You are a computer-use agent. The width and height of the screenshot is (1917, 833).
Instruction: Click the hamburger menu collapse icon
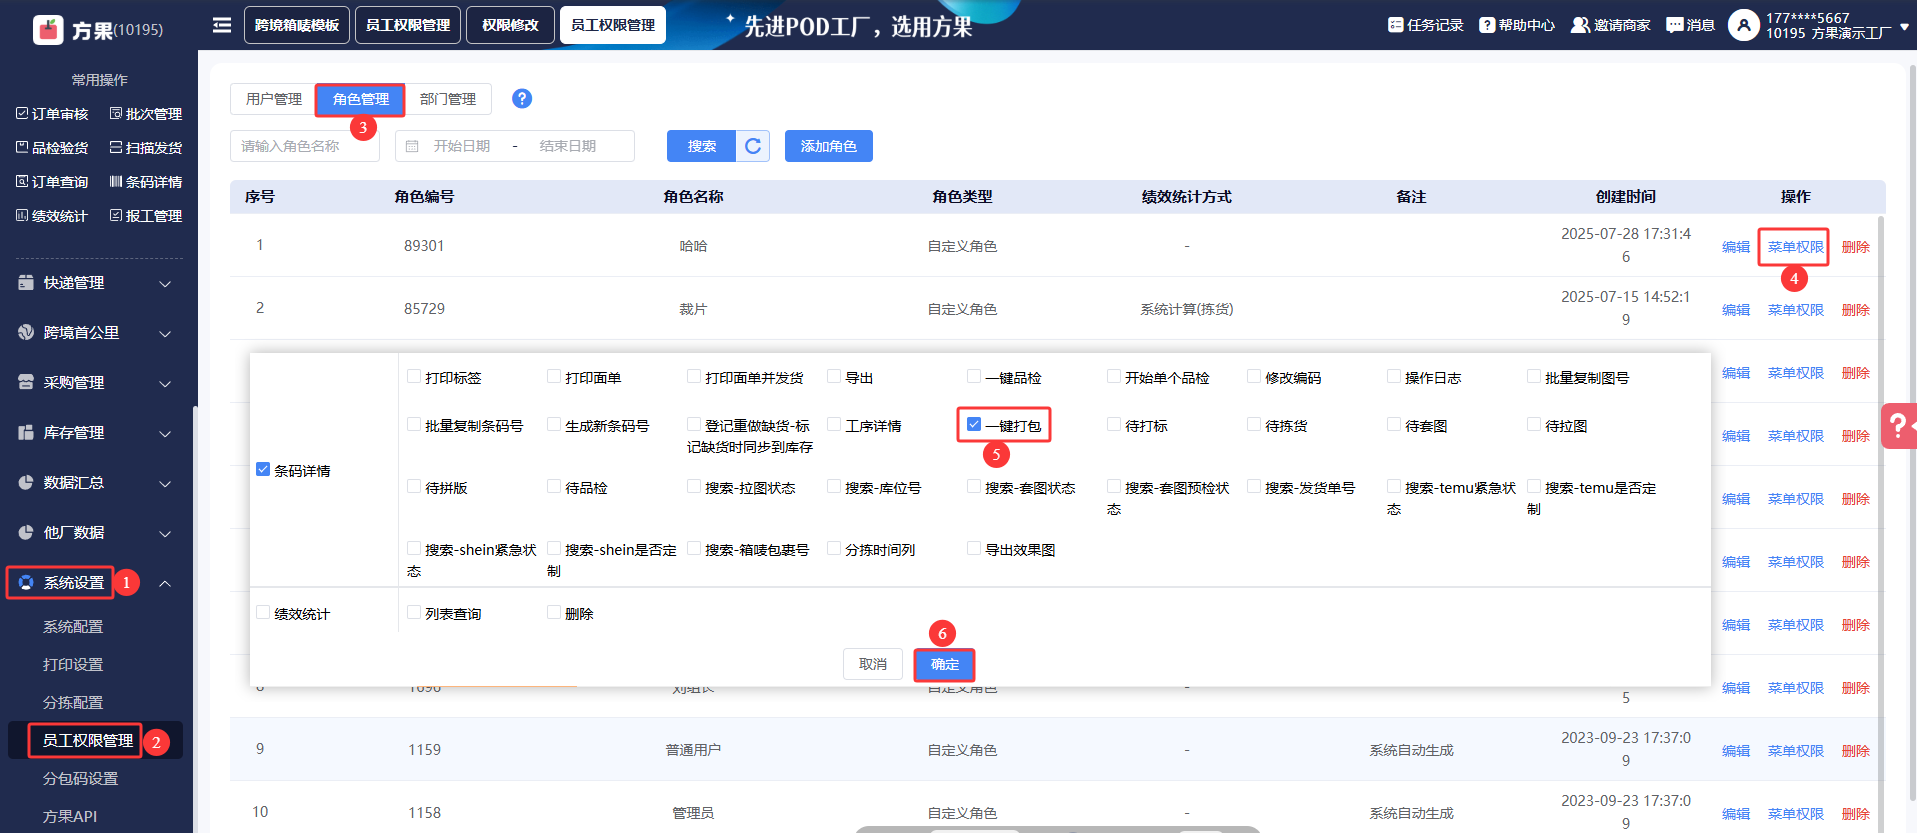[x=222, y=25]
